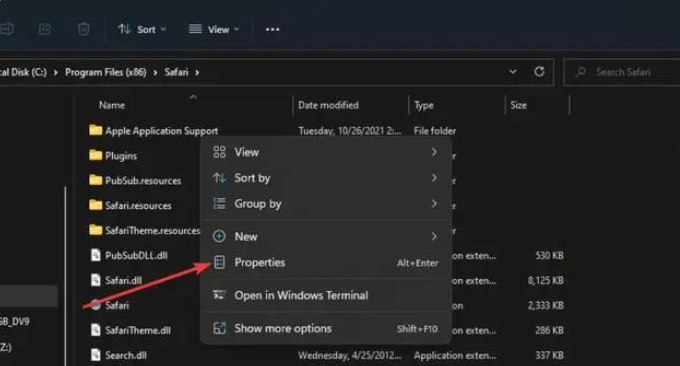Image resolution: width=680 pixels, height=366 pixels.
Task: Expand the New submenu arrow
Action: 434,236
